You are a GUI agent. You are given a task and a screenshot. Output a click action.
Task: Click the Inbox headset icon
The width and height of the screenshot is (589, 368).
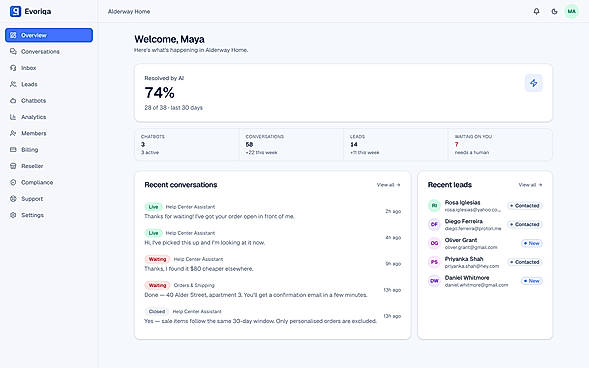13,68
